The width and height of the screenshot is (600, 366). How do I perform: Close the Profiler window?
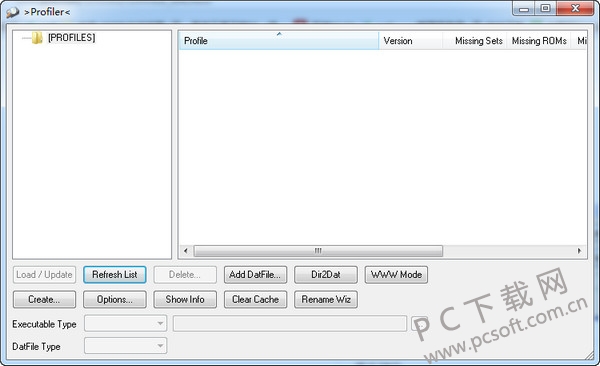pos(575,8)
